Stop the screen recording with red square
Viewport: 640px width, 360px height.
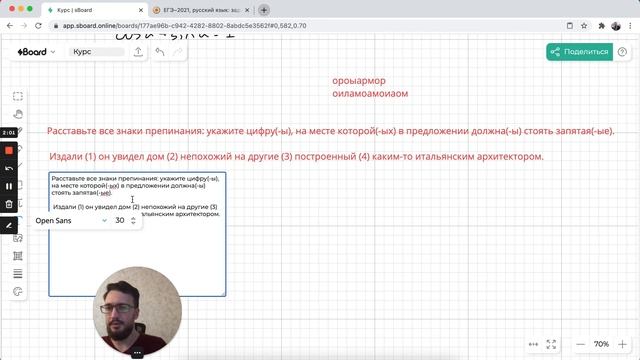pos(9,151)
